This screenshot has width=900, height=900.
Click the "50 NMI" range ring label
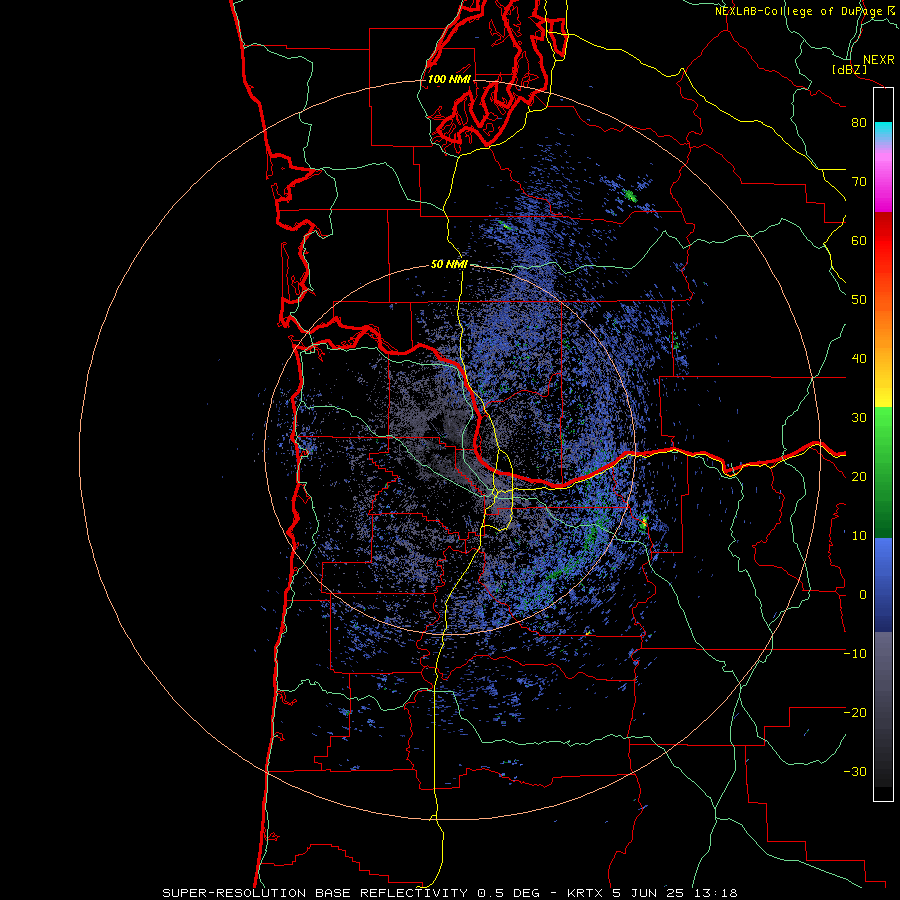click(449, 265)
